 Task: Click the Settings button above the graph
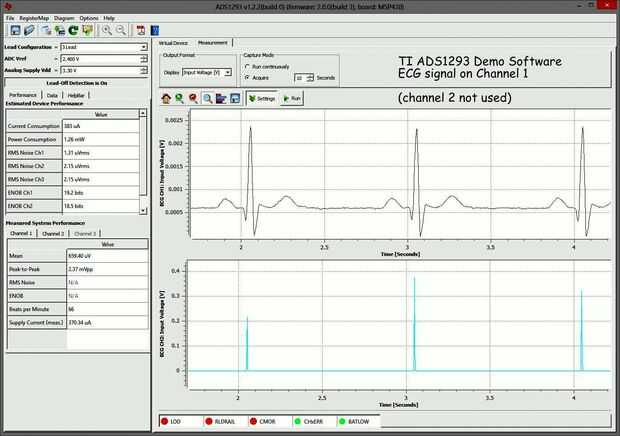point(262,98)
